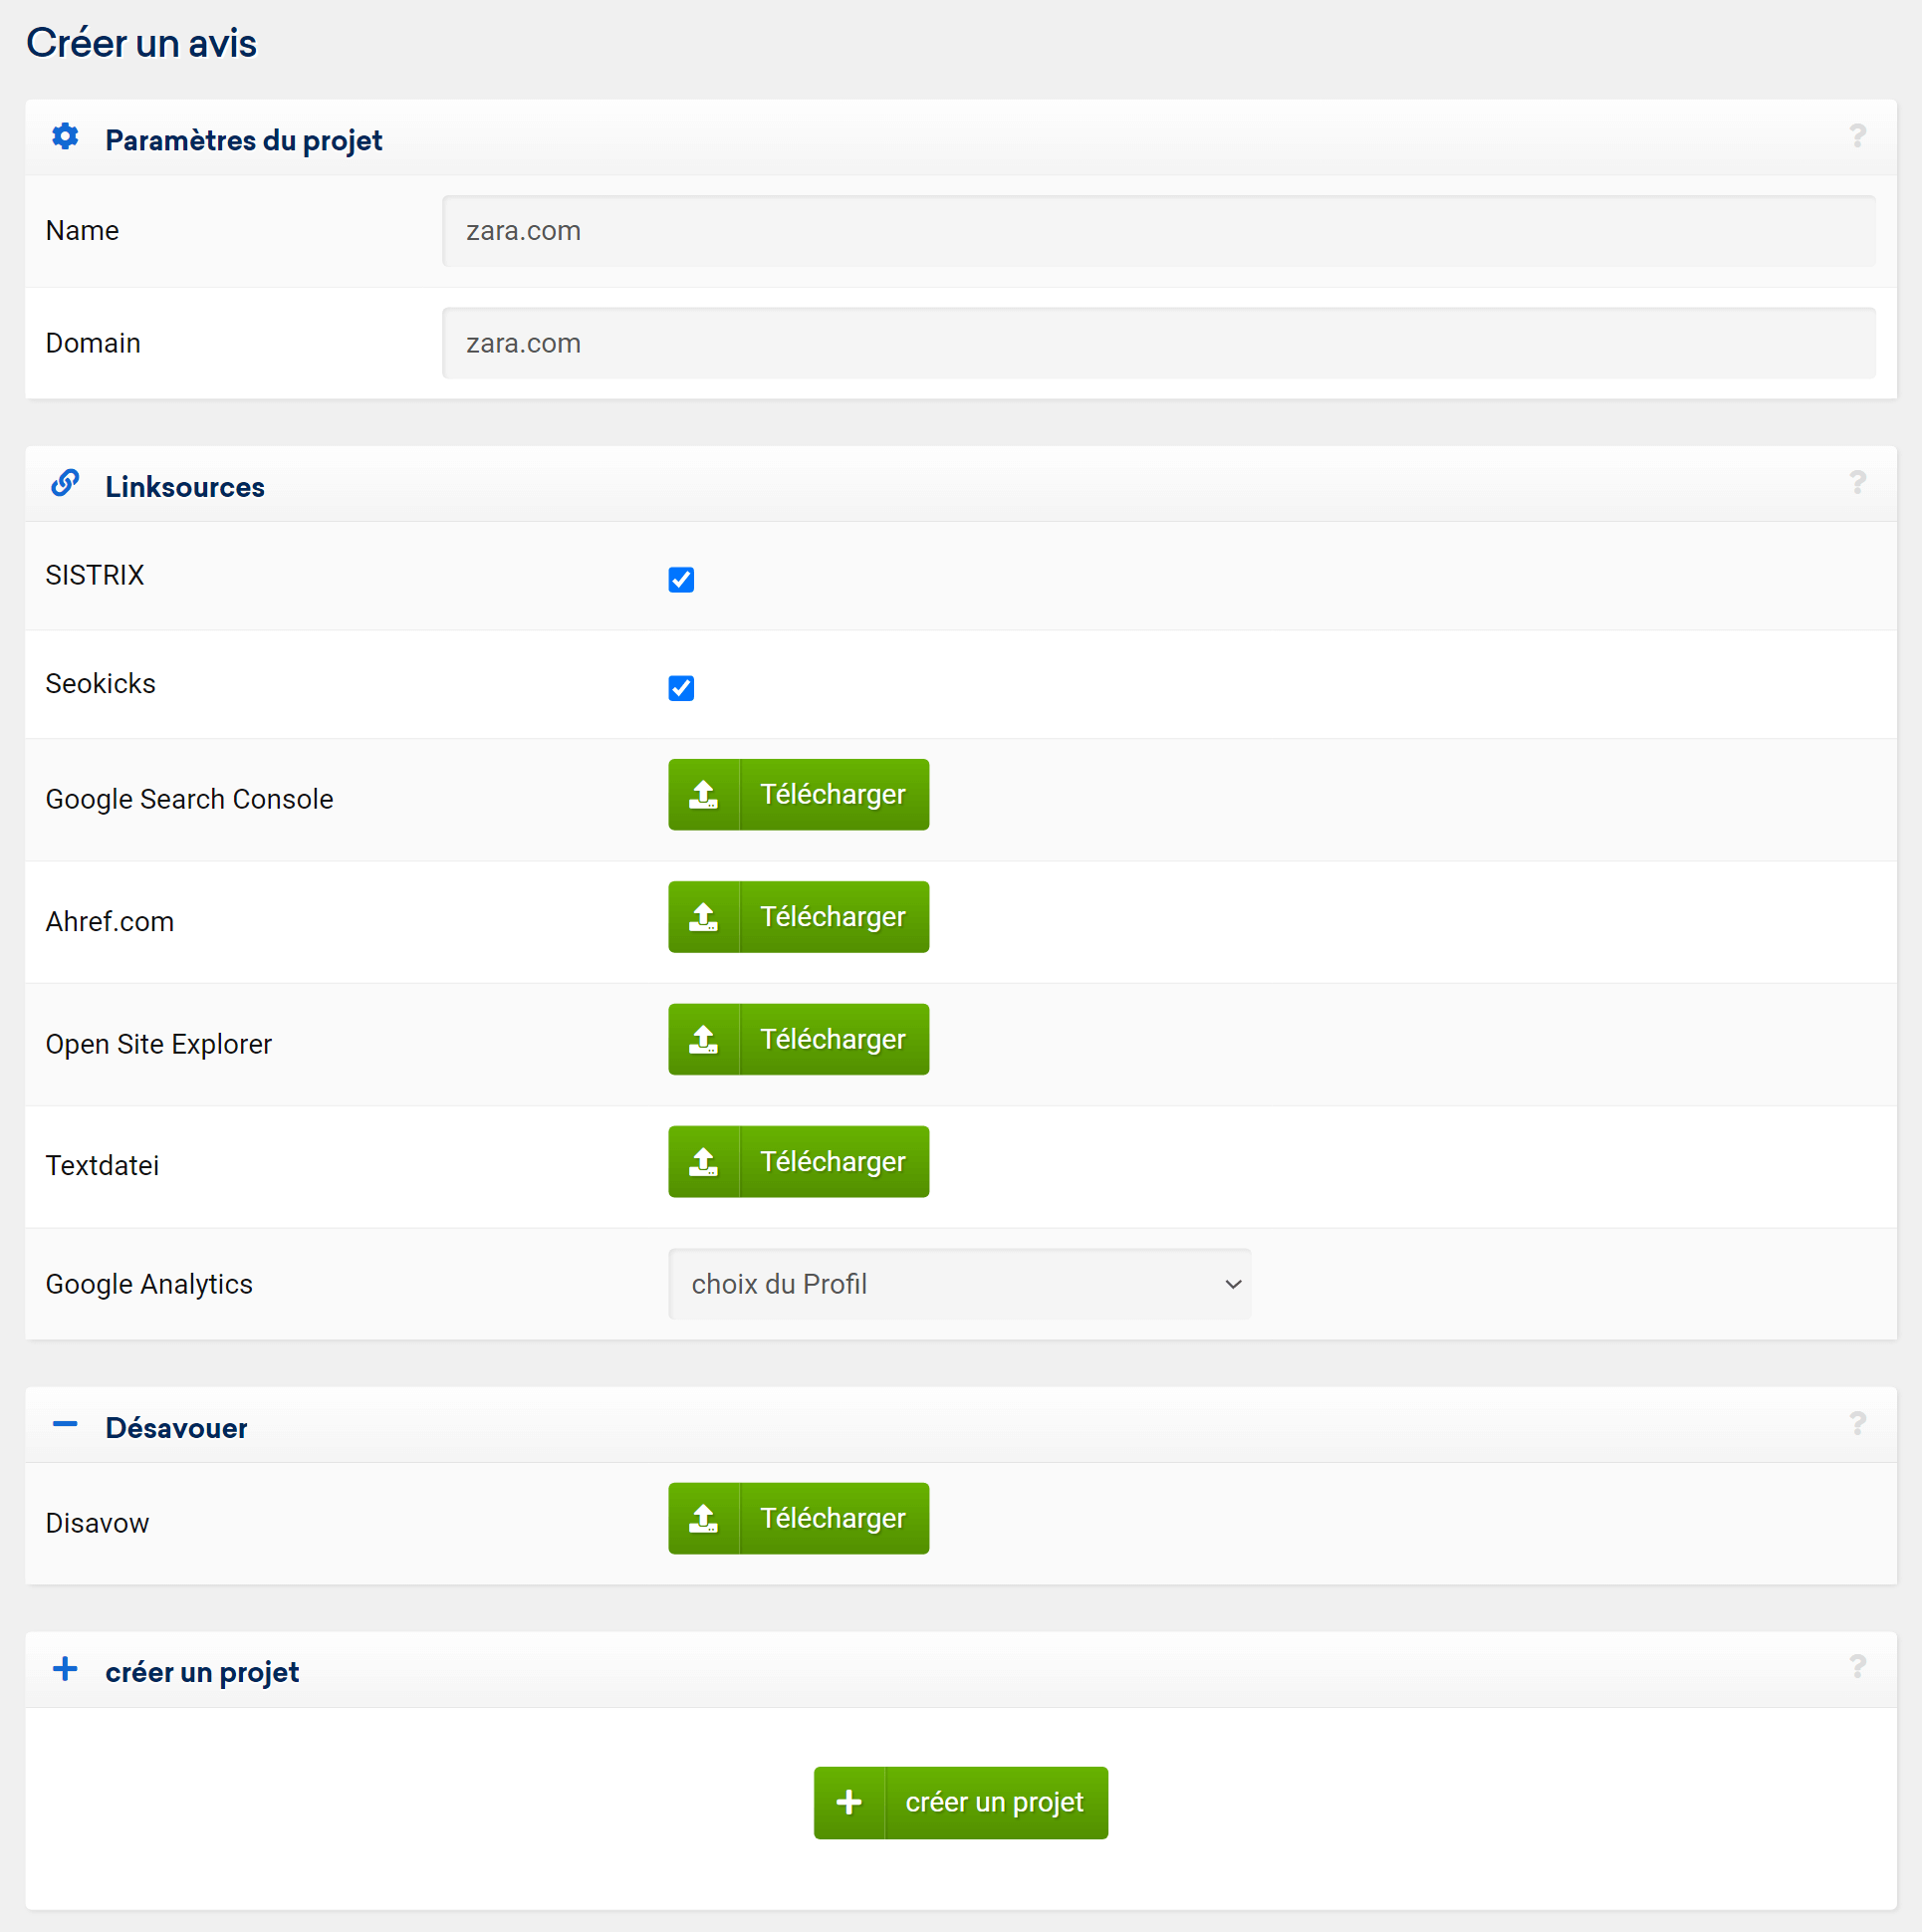
Task: Click the green créer un projet button
Action: (960, 1803)
